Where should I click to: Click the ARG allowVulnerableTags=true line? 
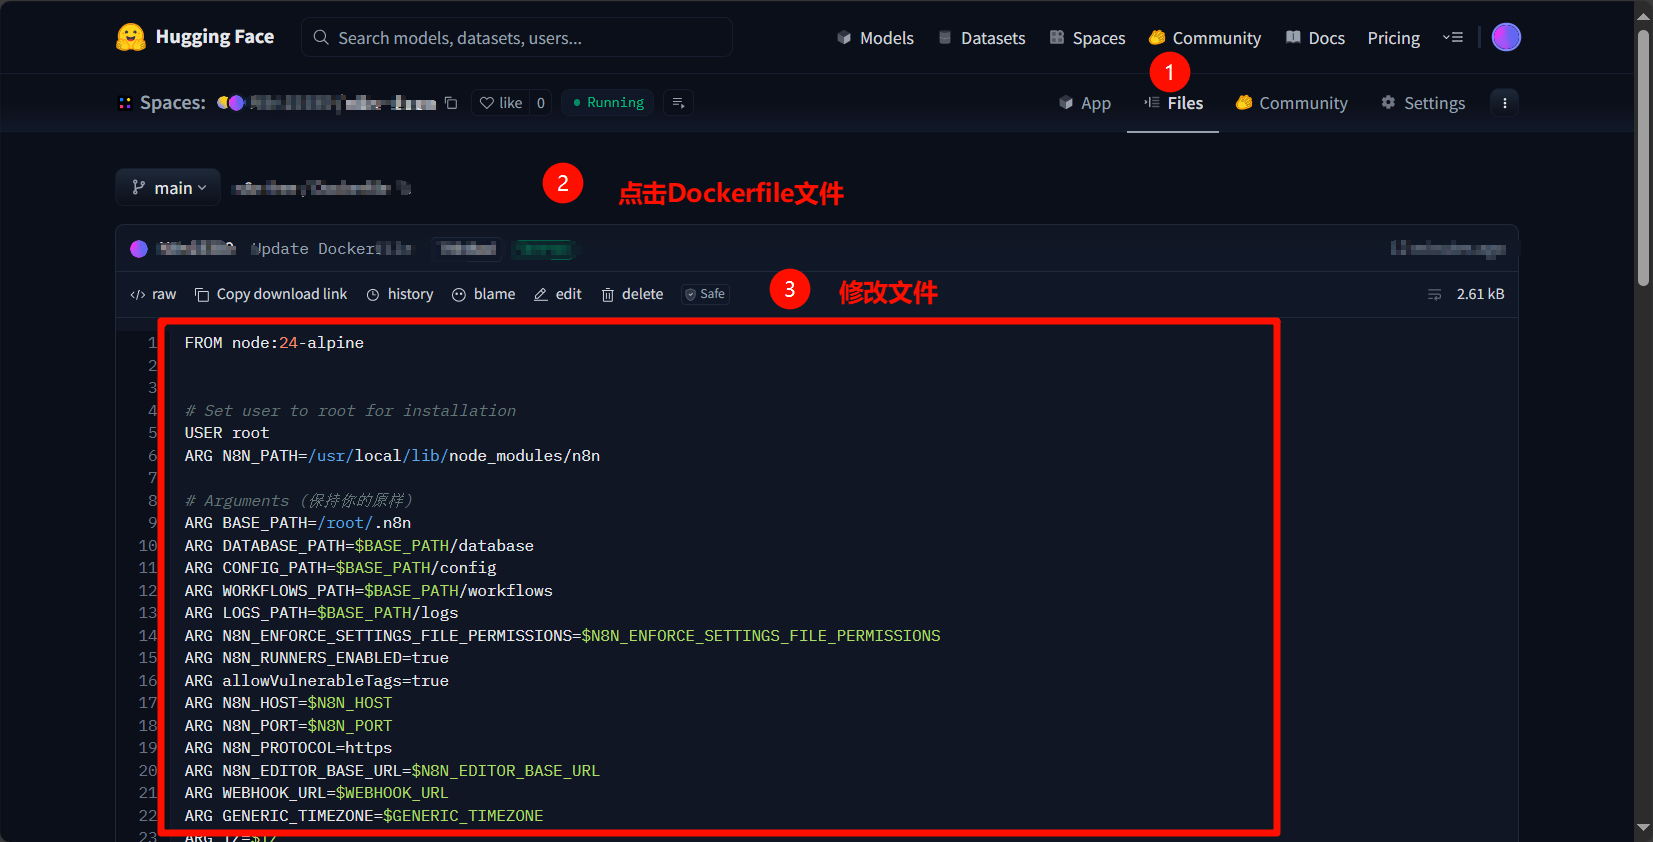316,681
